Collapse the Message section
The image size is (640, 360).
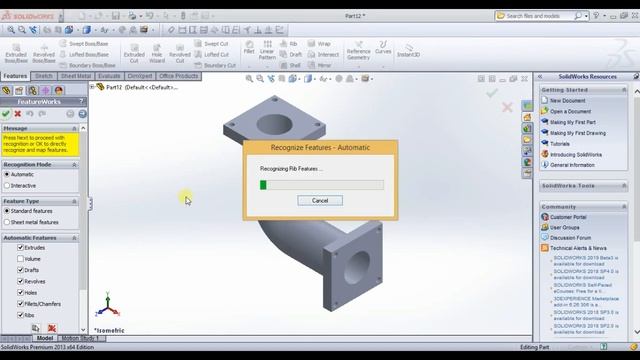coord(74,129)
